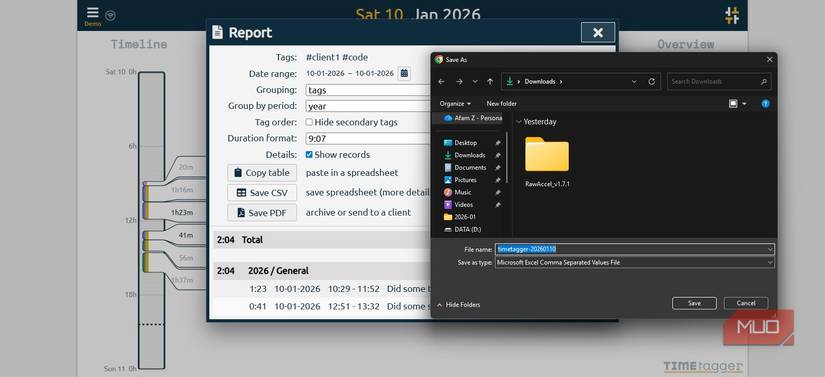Image resolution: width=825 pixels, height=377 pixels.
Task: Collapse the Yesterday group
Action: click(519, 121)
